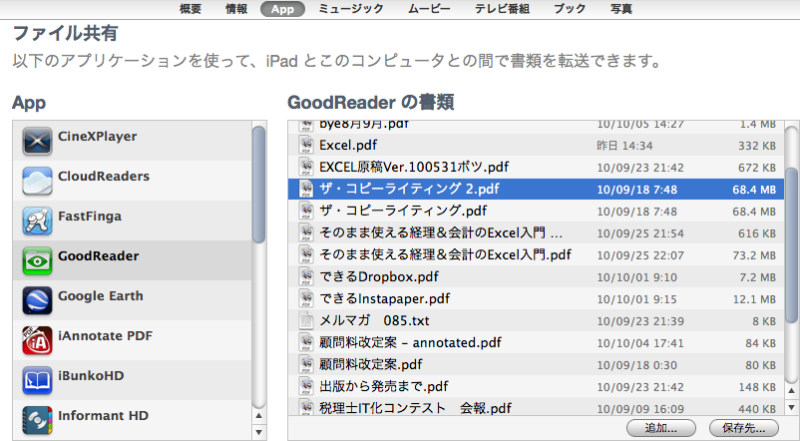800x441 pixels.
Task: Switch to the ムービー tab
Action: (429, 9)
